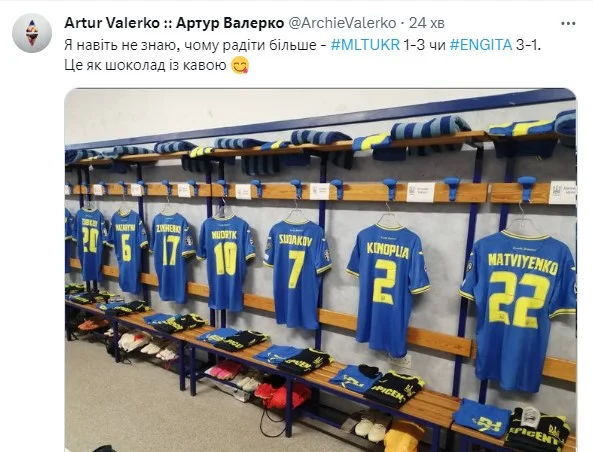Viewport: 593px width, 452px height.
Task: Click the Zinchenko 17 jersey in photo
Action: (174, 255)
